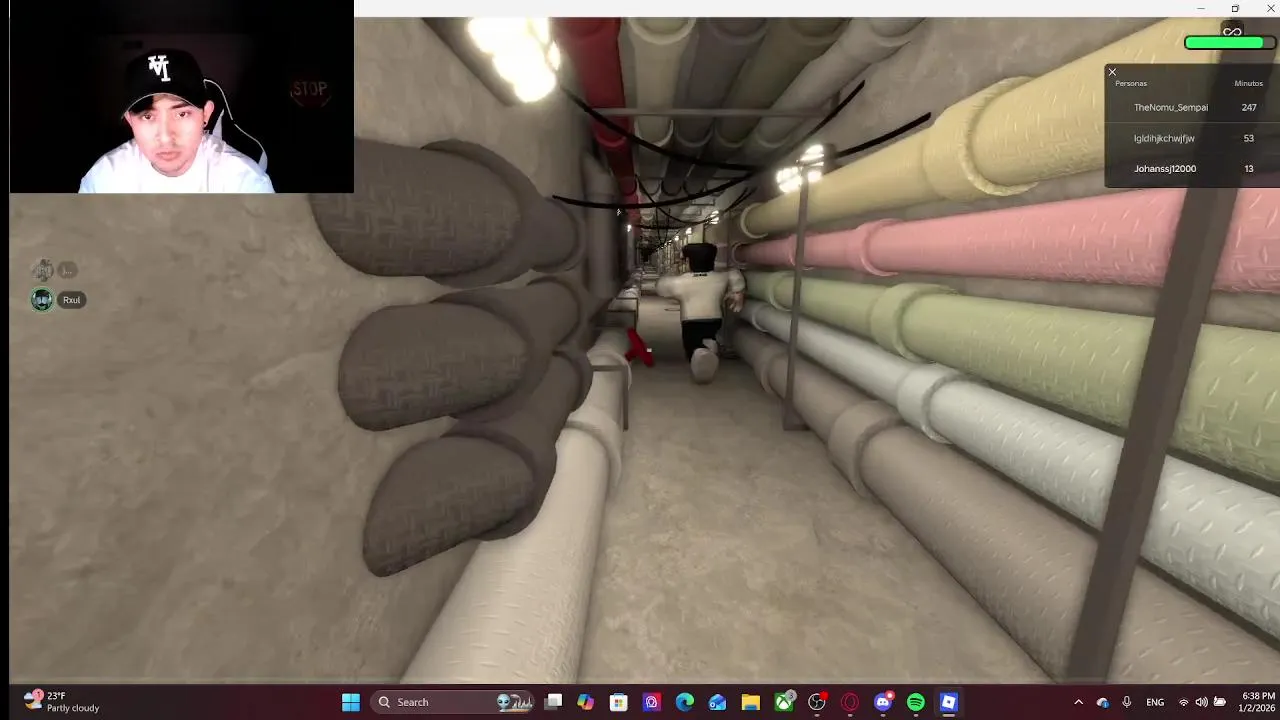This screenshot has height=720, width=1280.
Task: Click the Roblox taskbar icon
Action: click(x=949, y=702)
